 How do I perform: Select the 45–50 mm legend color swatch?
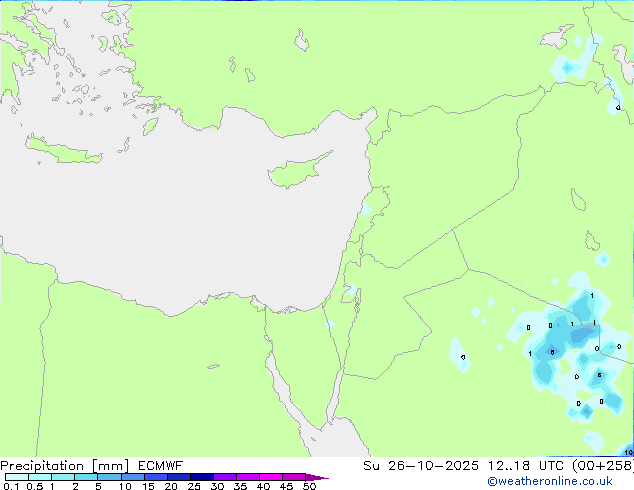tap(294, 477)
